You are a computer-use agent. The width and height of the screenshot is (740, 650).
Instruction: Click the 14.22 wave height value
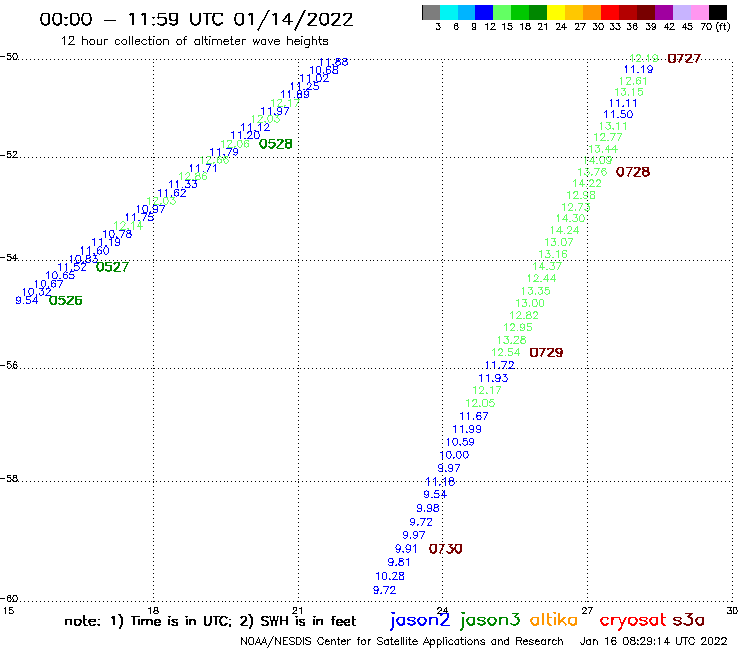(x=587, y=183)
